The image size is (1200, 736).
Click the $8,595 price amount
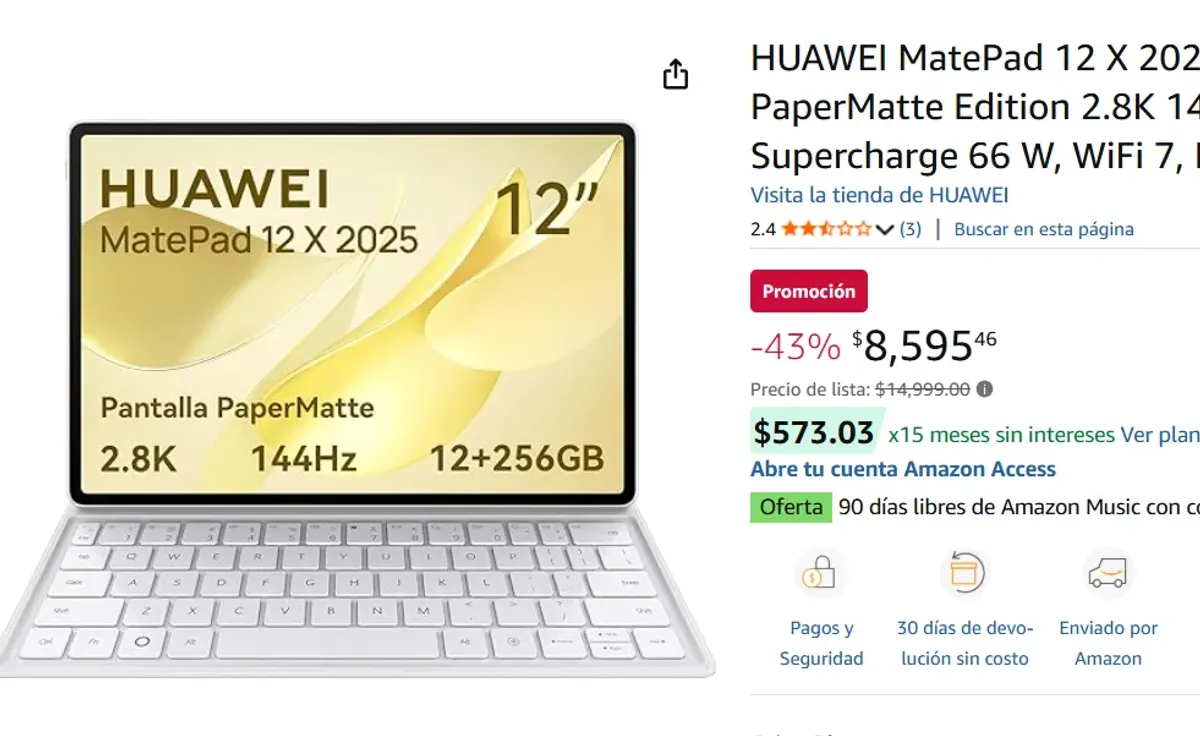click(910, 345)
